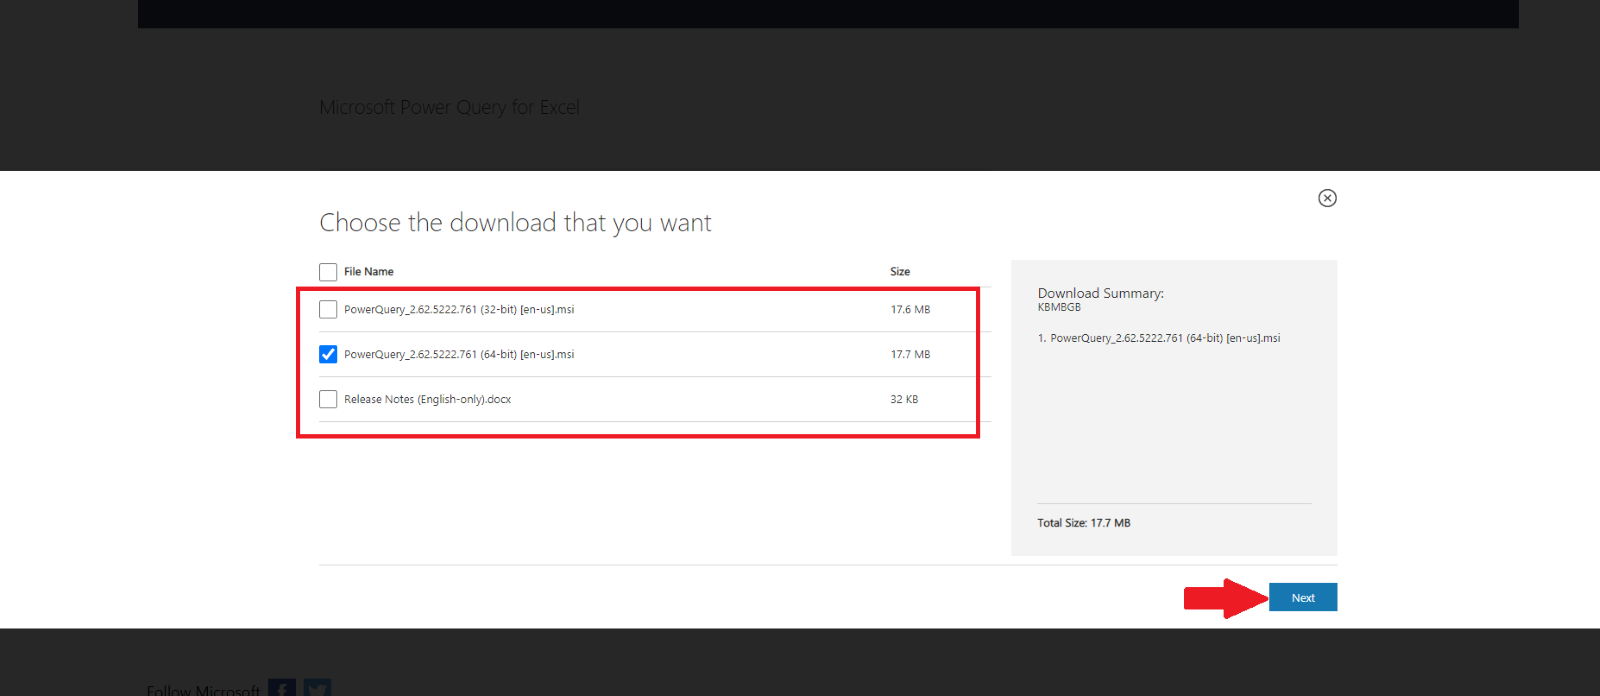Uncheck the PowerQuery 64-bit msi checkbox

(x=328, y=354)
